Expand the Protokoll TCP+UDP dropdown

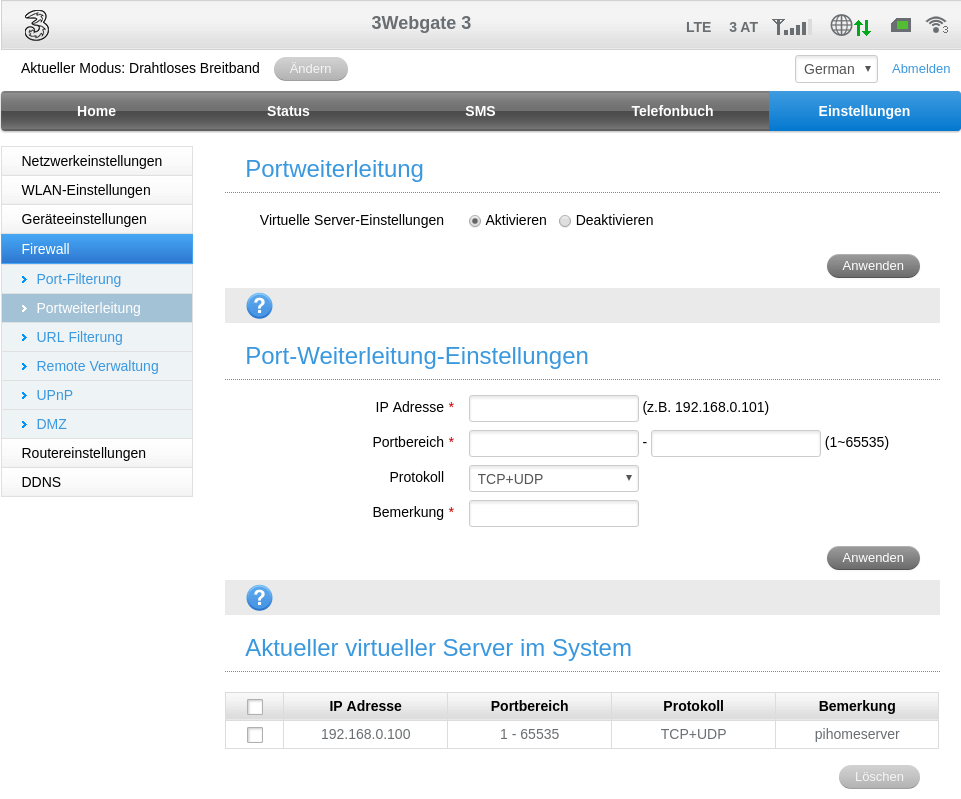tap(553, 479)
